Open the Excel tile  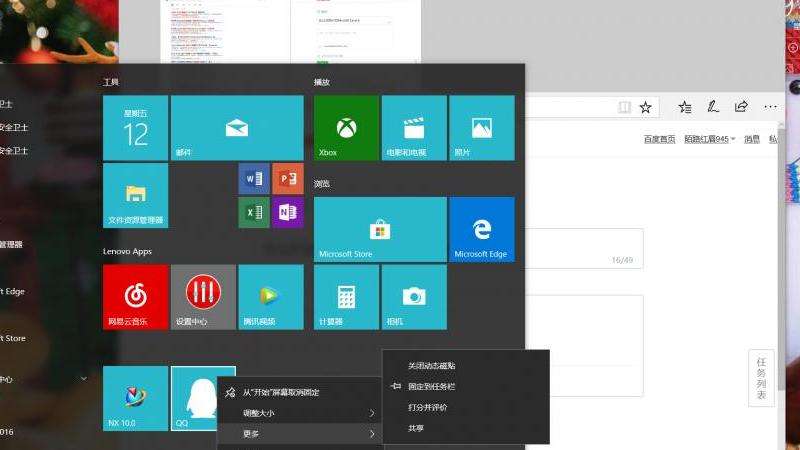tap(254, 212)
